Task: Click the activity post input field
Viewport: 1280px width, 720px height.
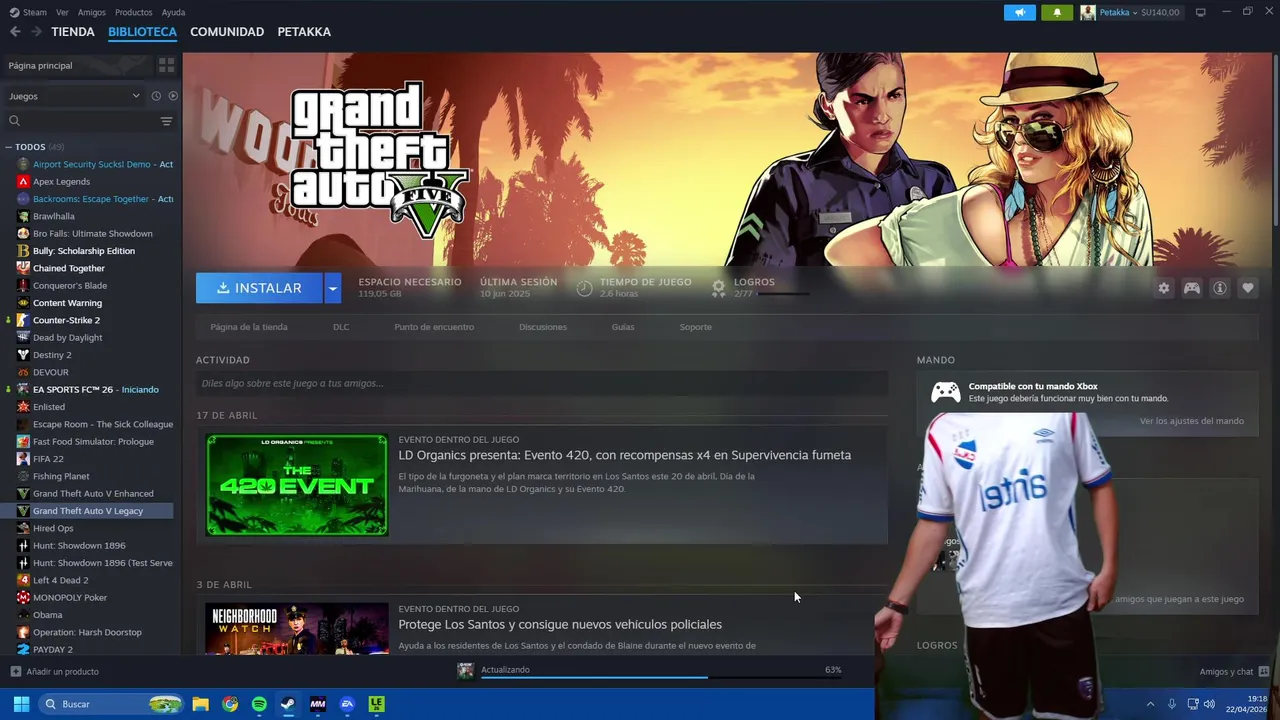Action: tap(542, 383)
